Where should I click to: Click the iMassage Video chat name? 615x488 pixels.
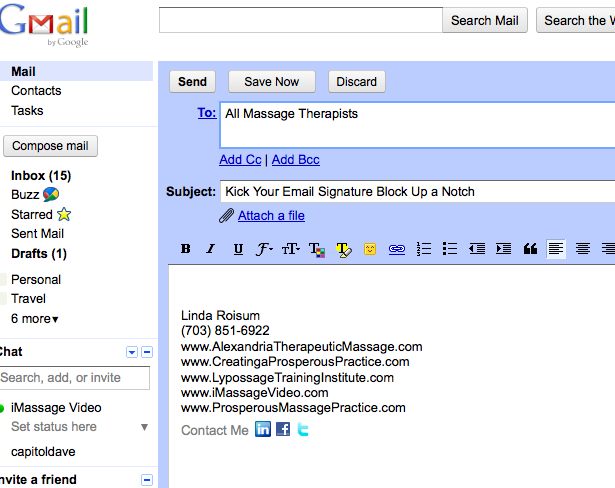(56, 408)
